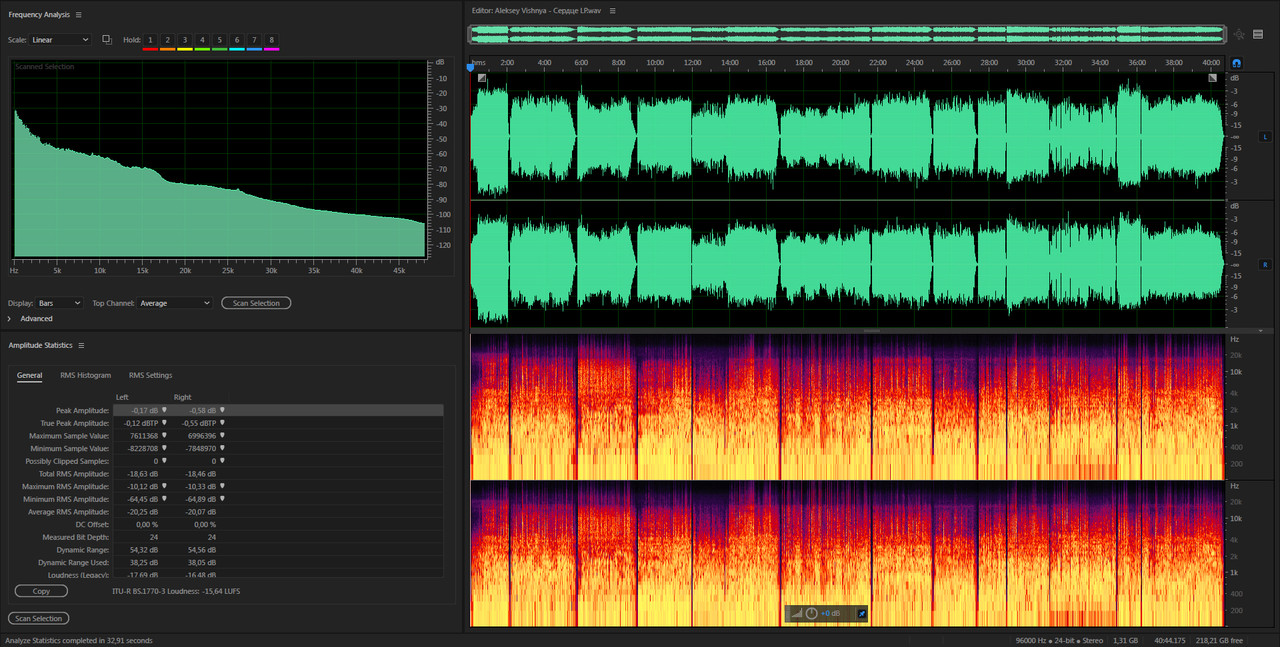Click the Copy statistics button
The height and width of the screenshot is (647, 1280).
41,591
